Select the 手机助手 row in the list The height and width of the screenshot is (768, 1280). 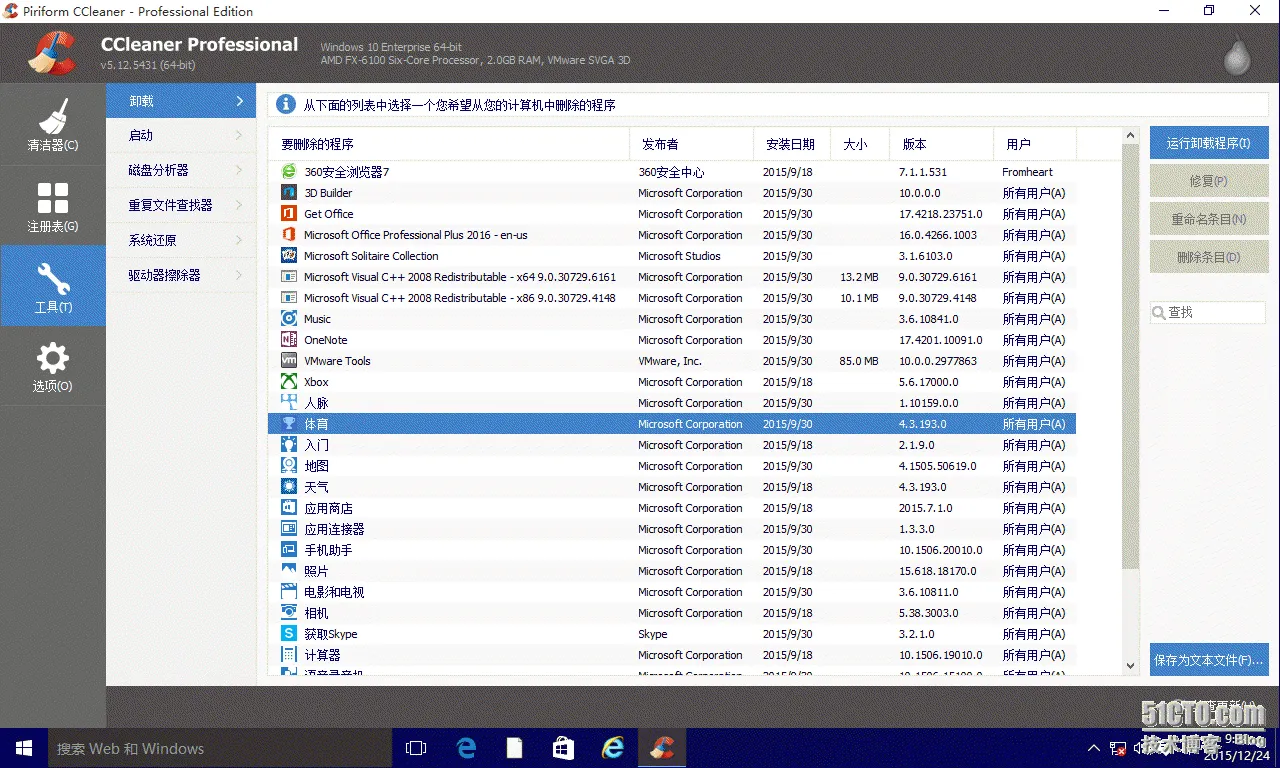pos(672,550)
